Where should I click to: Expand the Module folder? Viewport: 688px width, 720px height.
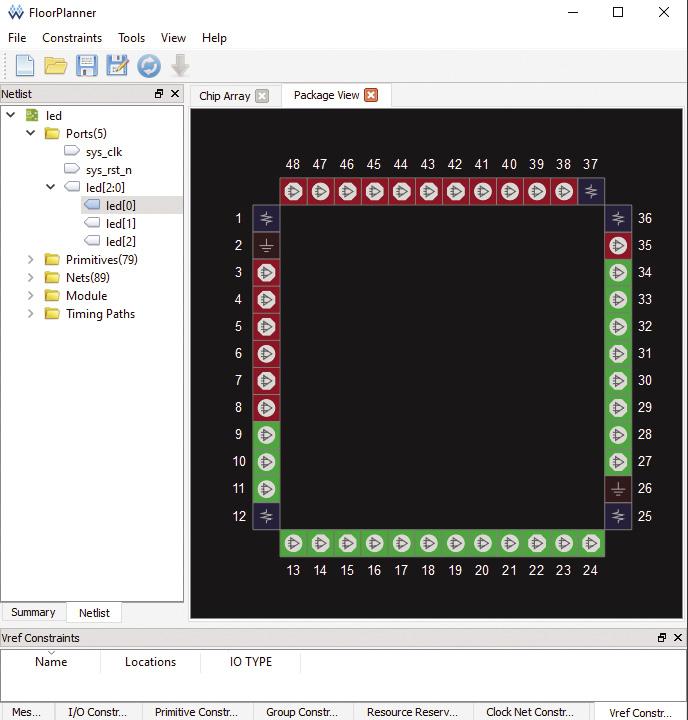[x=31, y=295]
